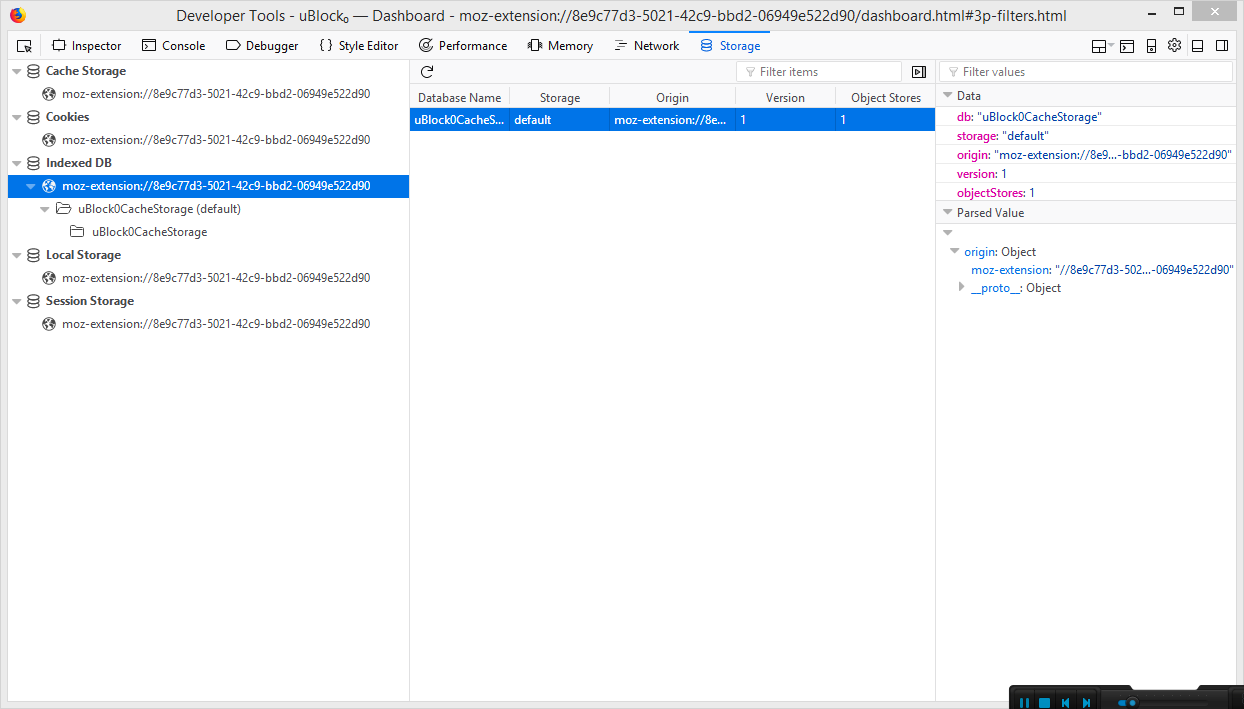Click folder icon of uBlock0CacheStorage object store
Image resolution: width=1244 pixels, height=709 pixels.
coord(77,232)
